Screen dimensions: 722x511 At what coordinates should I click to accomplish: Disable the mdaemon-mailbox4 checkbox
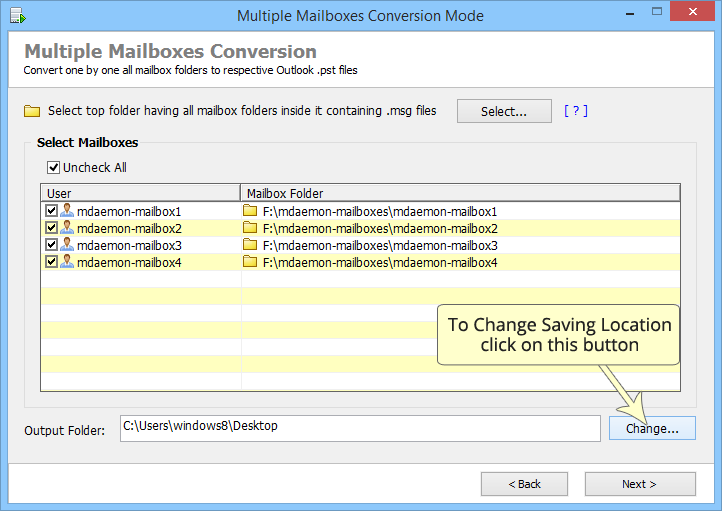[51, 261]
